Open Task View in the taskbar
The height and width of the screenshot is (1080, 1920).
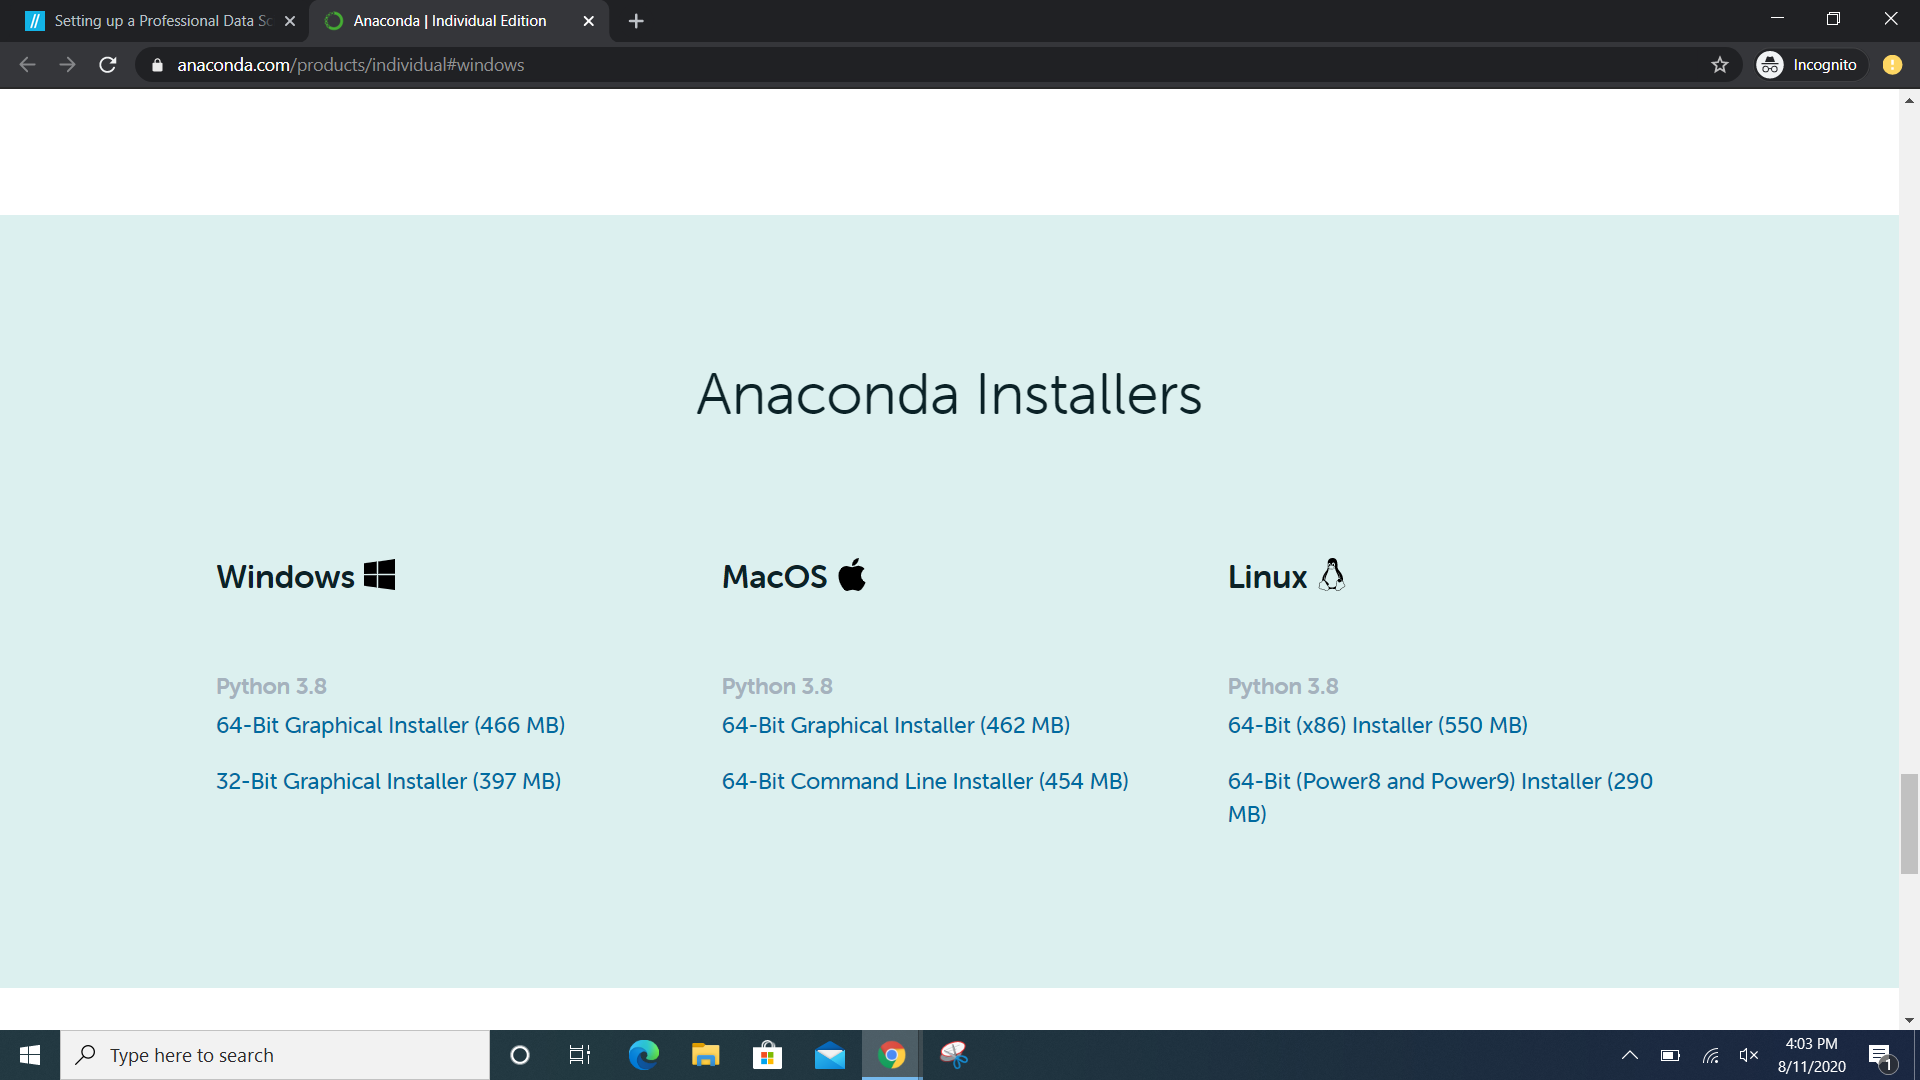[580, 1055]
